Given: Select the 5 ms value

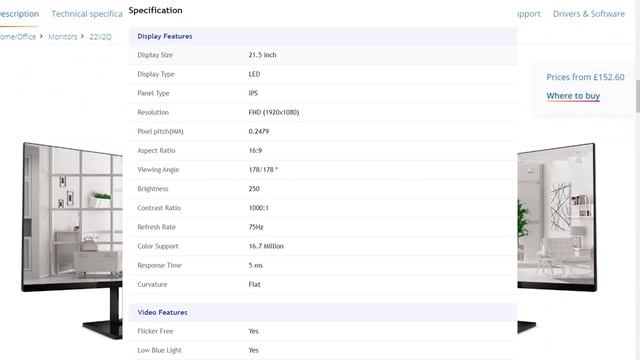Looking at the screenshot, I should coord(256,266).
